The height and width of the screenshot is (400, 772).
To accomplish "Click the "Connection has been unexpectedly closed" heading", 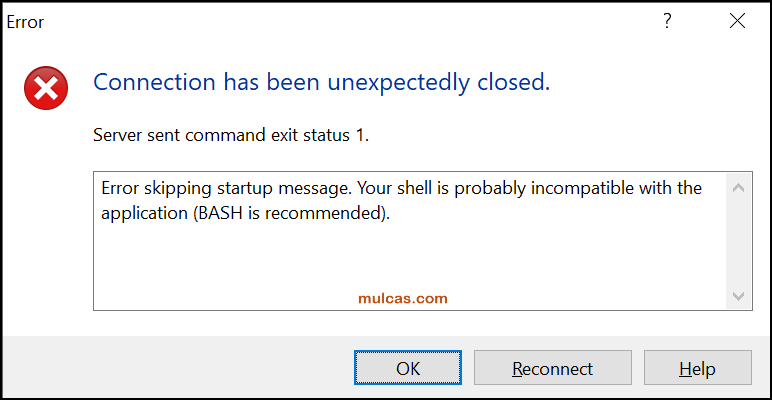I will (321, 83).
